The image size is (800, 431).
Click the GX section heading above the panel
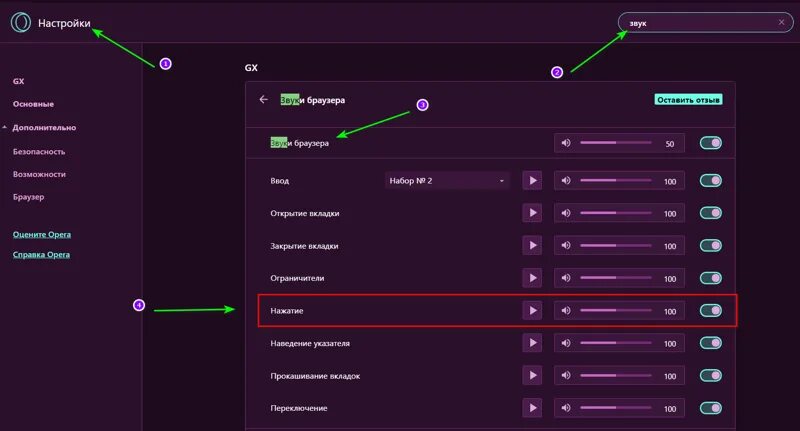[x=251, y=67]
